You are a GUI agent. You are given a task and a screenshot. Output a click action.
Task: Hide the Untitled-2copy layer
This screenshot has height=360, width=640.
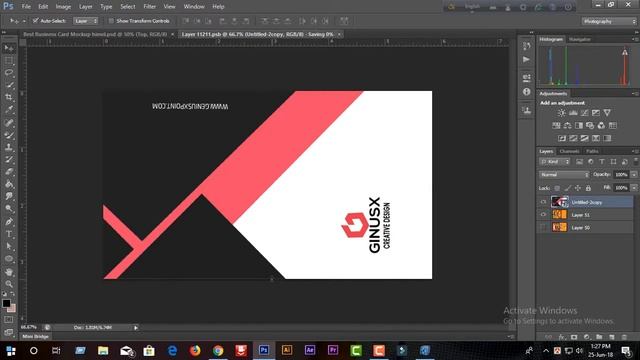click(543, 202)
